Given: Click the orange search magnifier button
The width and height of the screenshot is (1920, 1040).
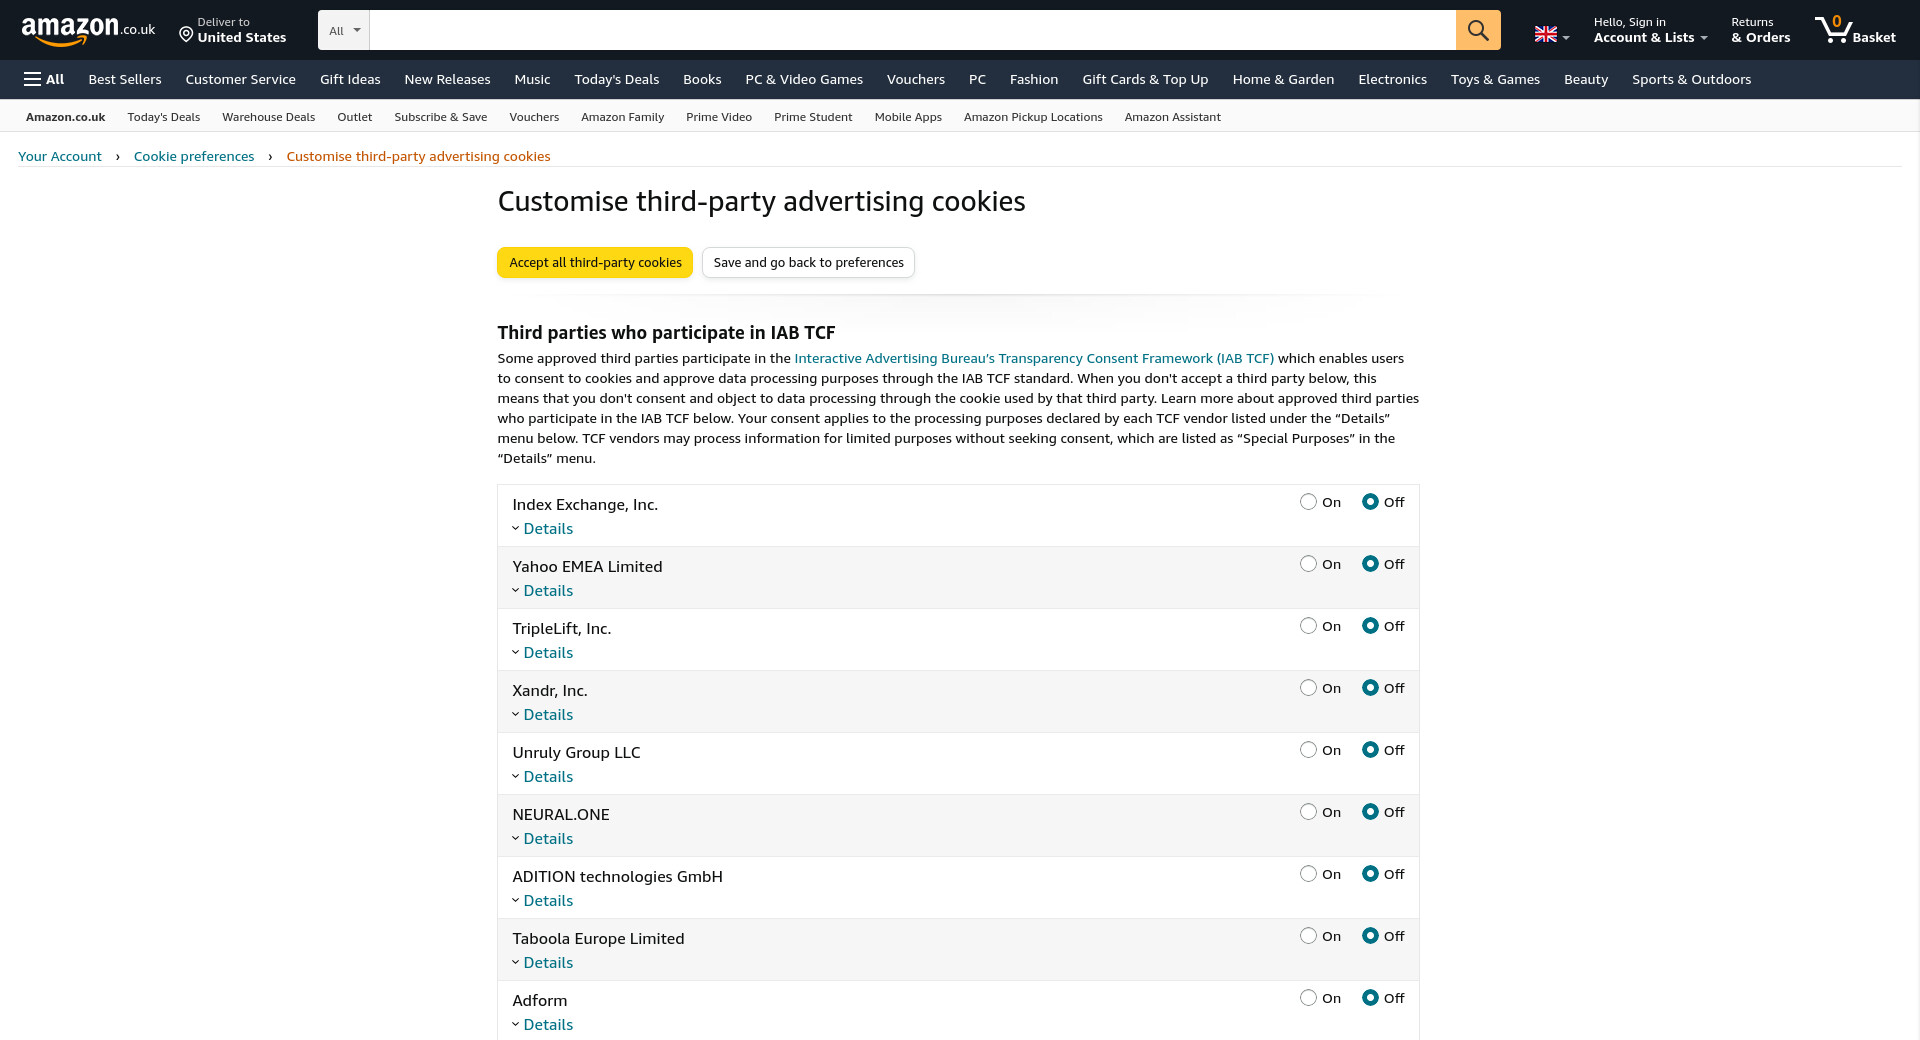Looking at the screenshot, I should coord(1477,30).
